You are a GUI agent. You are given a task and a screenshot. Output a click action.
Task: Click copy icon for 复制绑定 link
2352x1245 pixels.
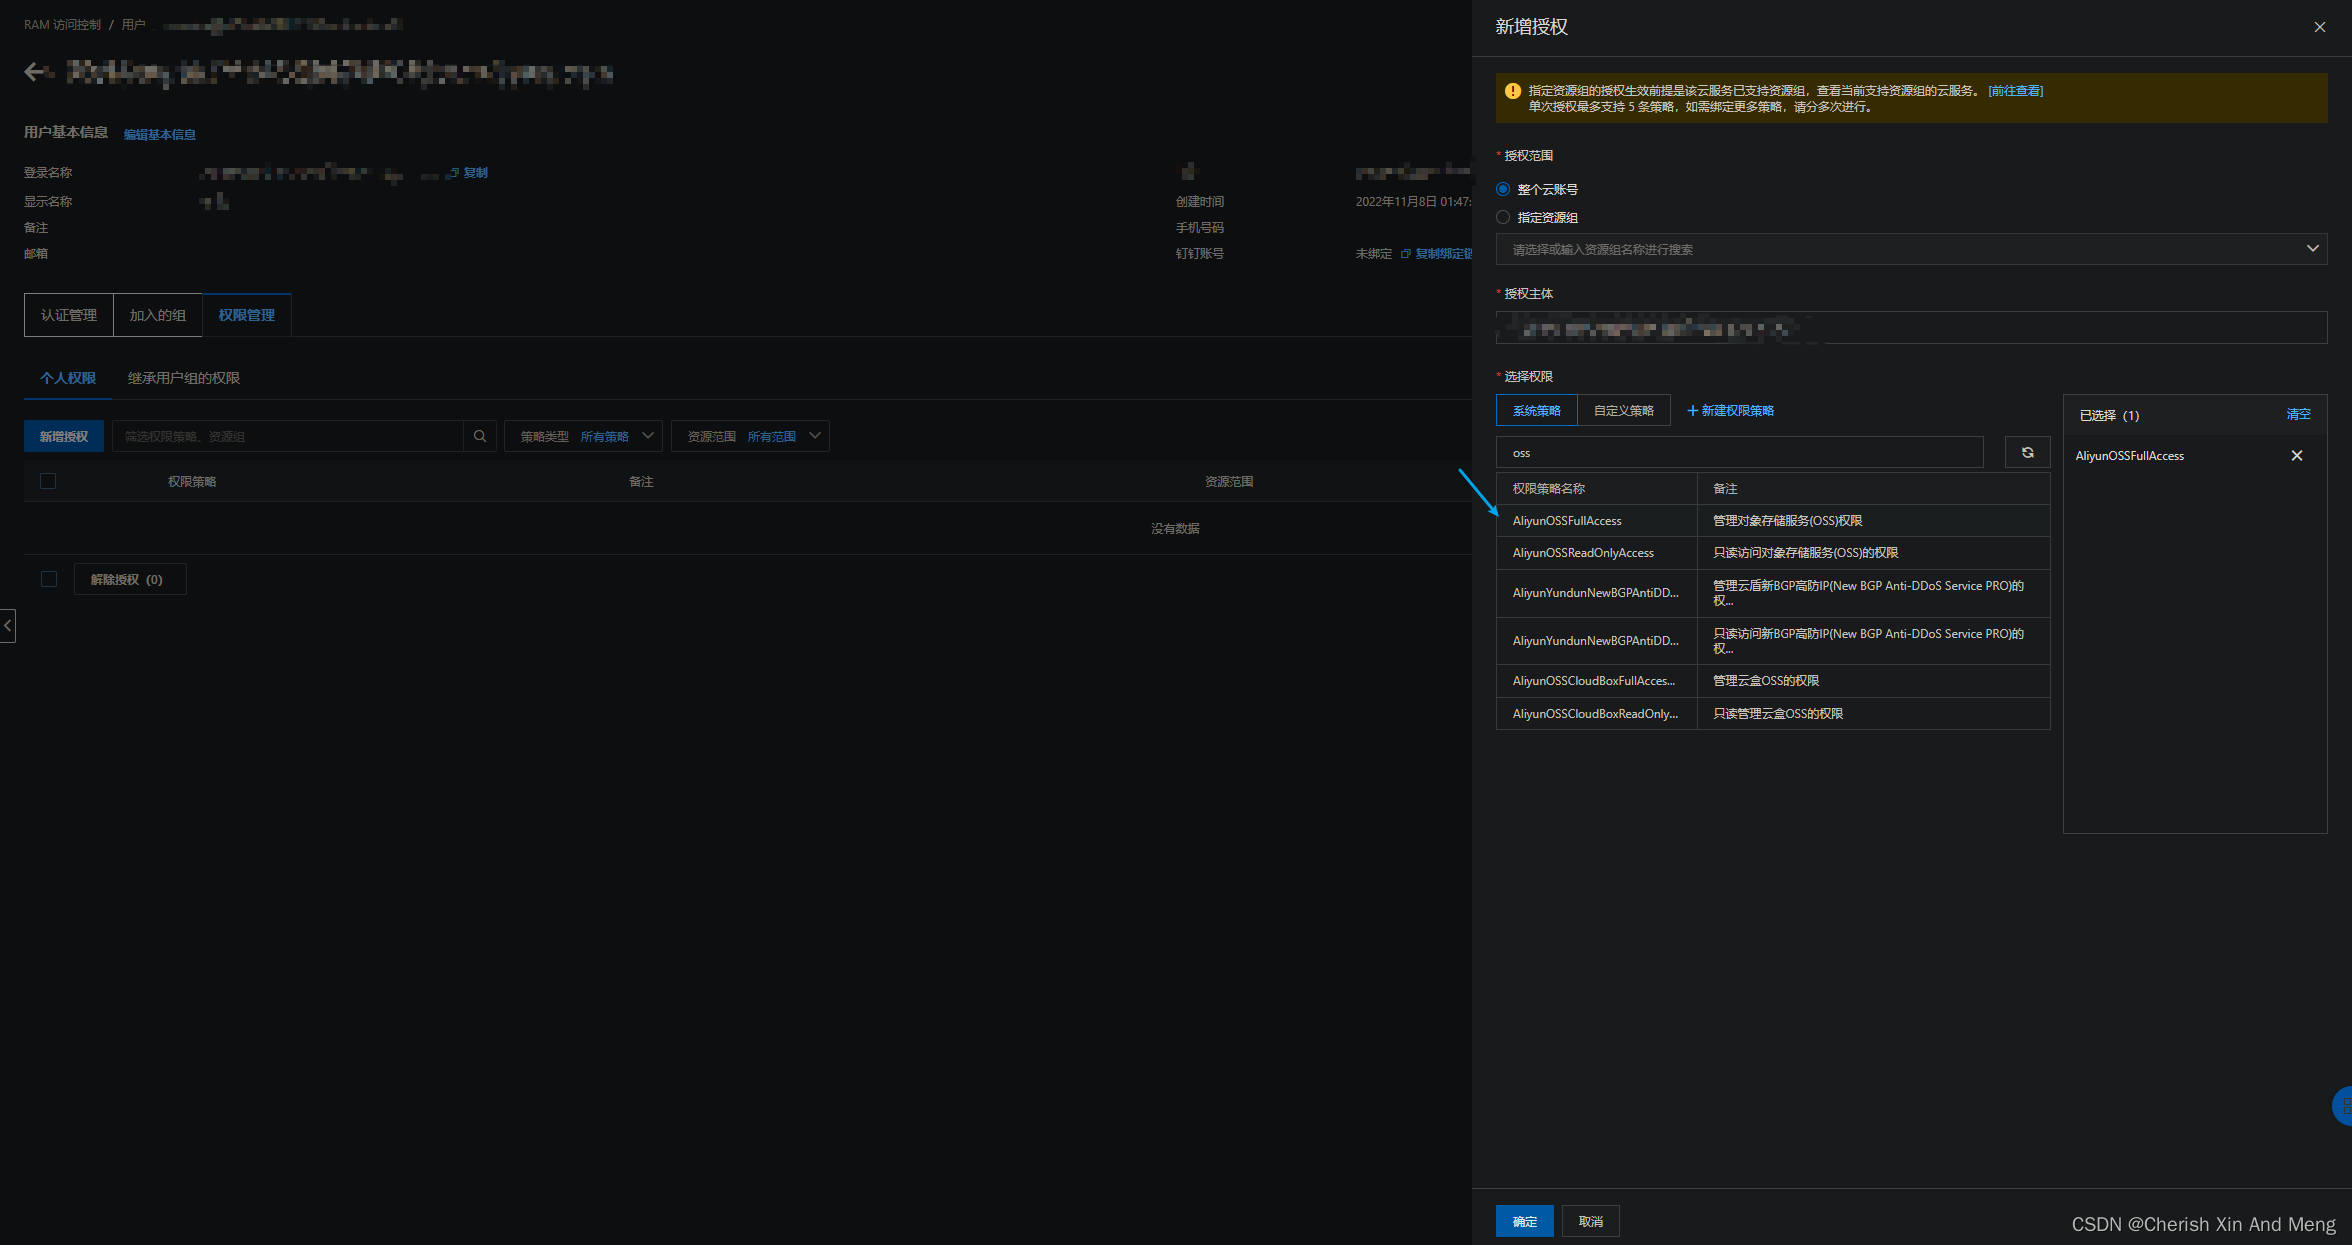coord(1406,254)
